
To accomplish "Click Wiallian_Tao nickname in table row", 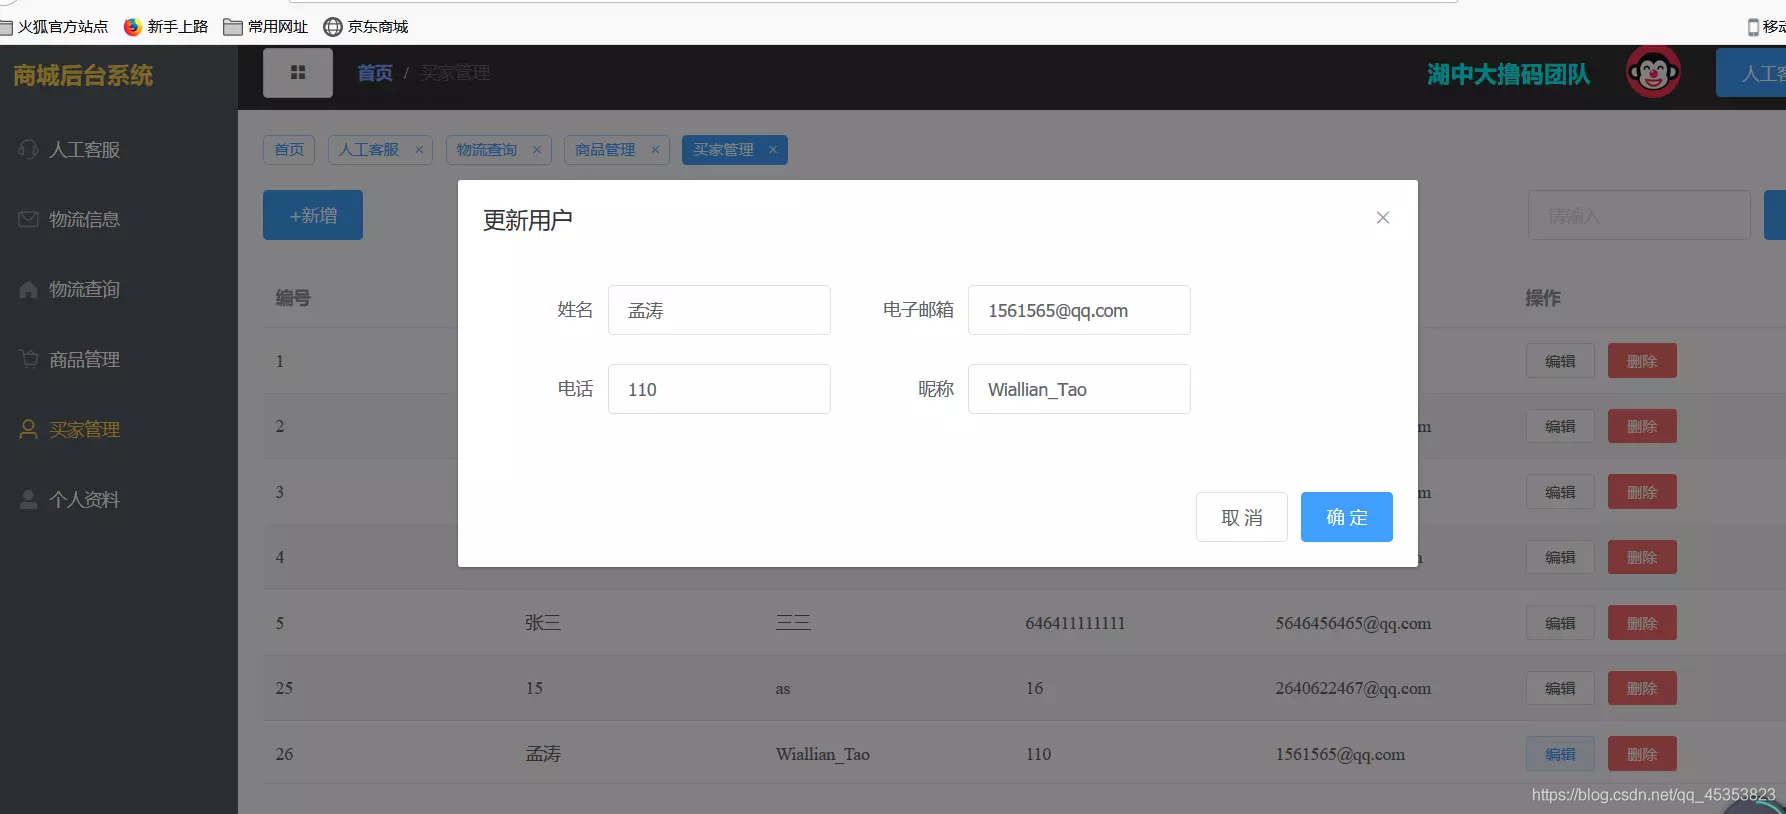I will (x=823, y=754).
